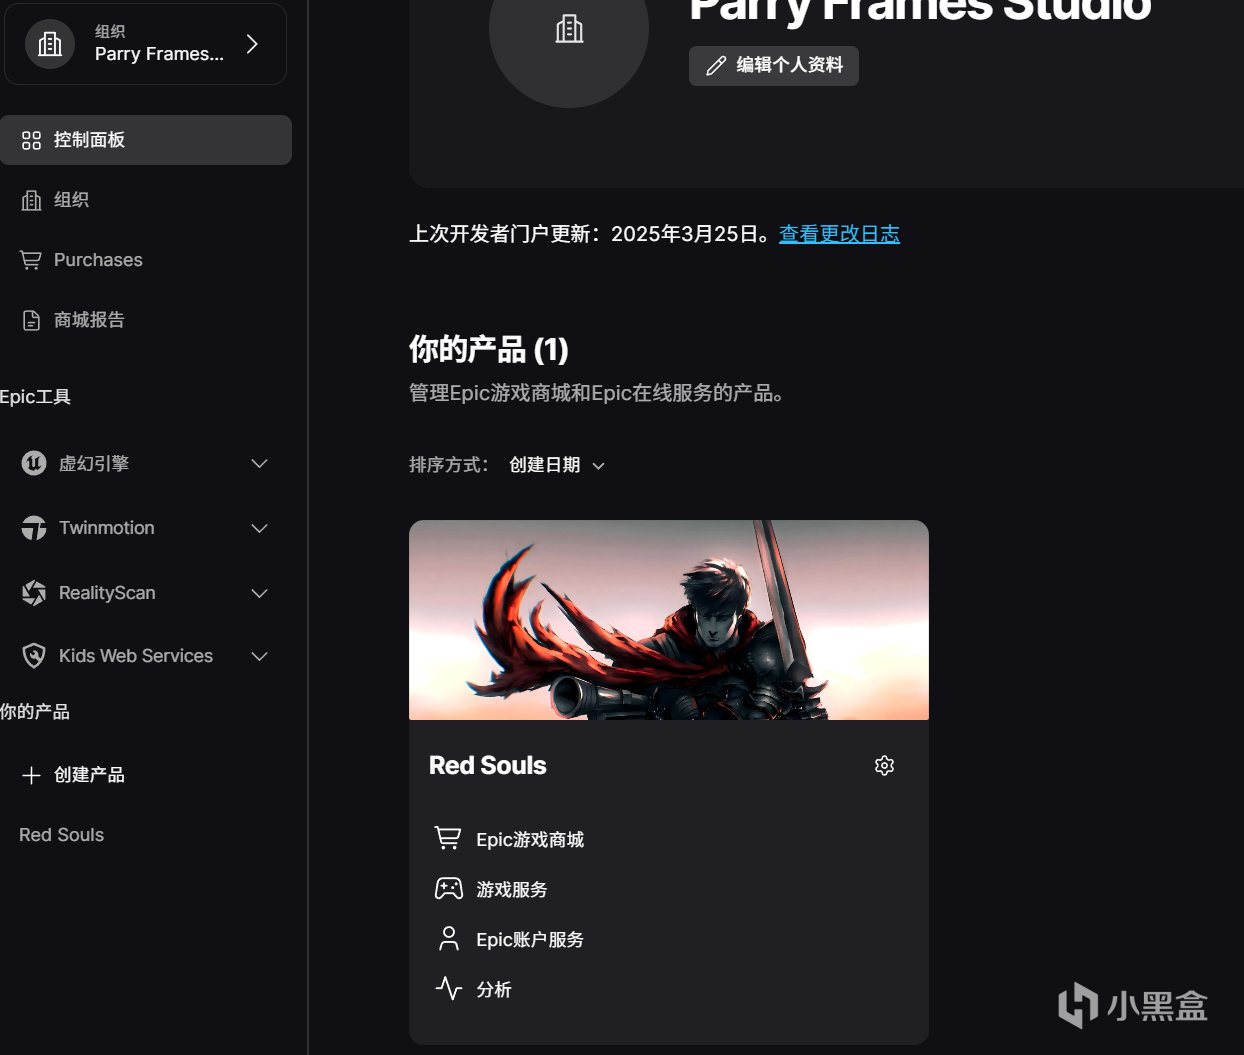Open Epic游戏商城 in the Red Souls card
Screen dimensions: 1244x1055
click(530, 840)
